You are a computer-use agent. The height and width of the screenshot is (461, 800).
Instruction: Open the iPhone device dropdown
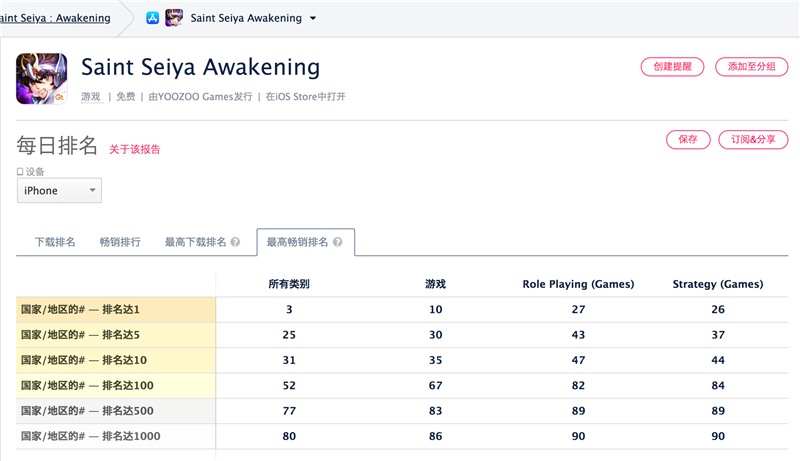pyautogui.click(x=59, y=191)
